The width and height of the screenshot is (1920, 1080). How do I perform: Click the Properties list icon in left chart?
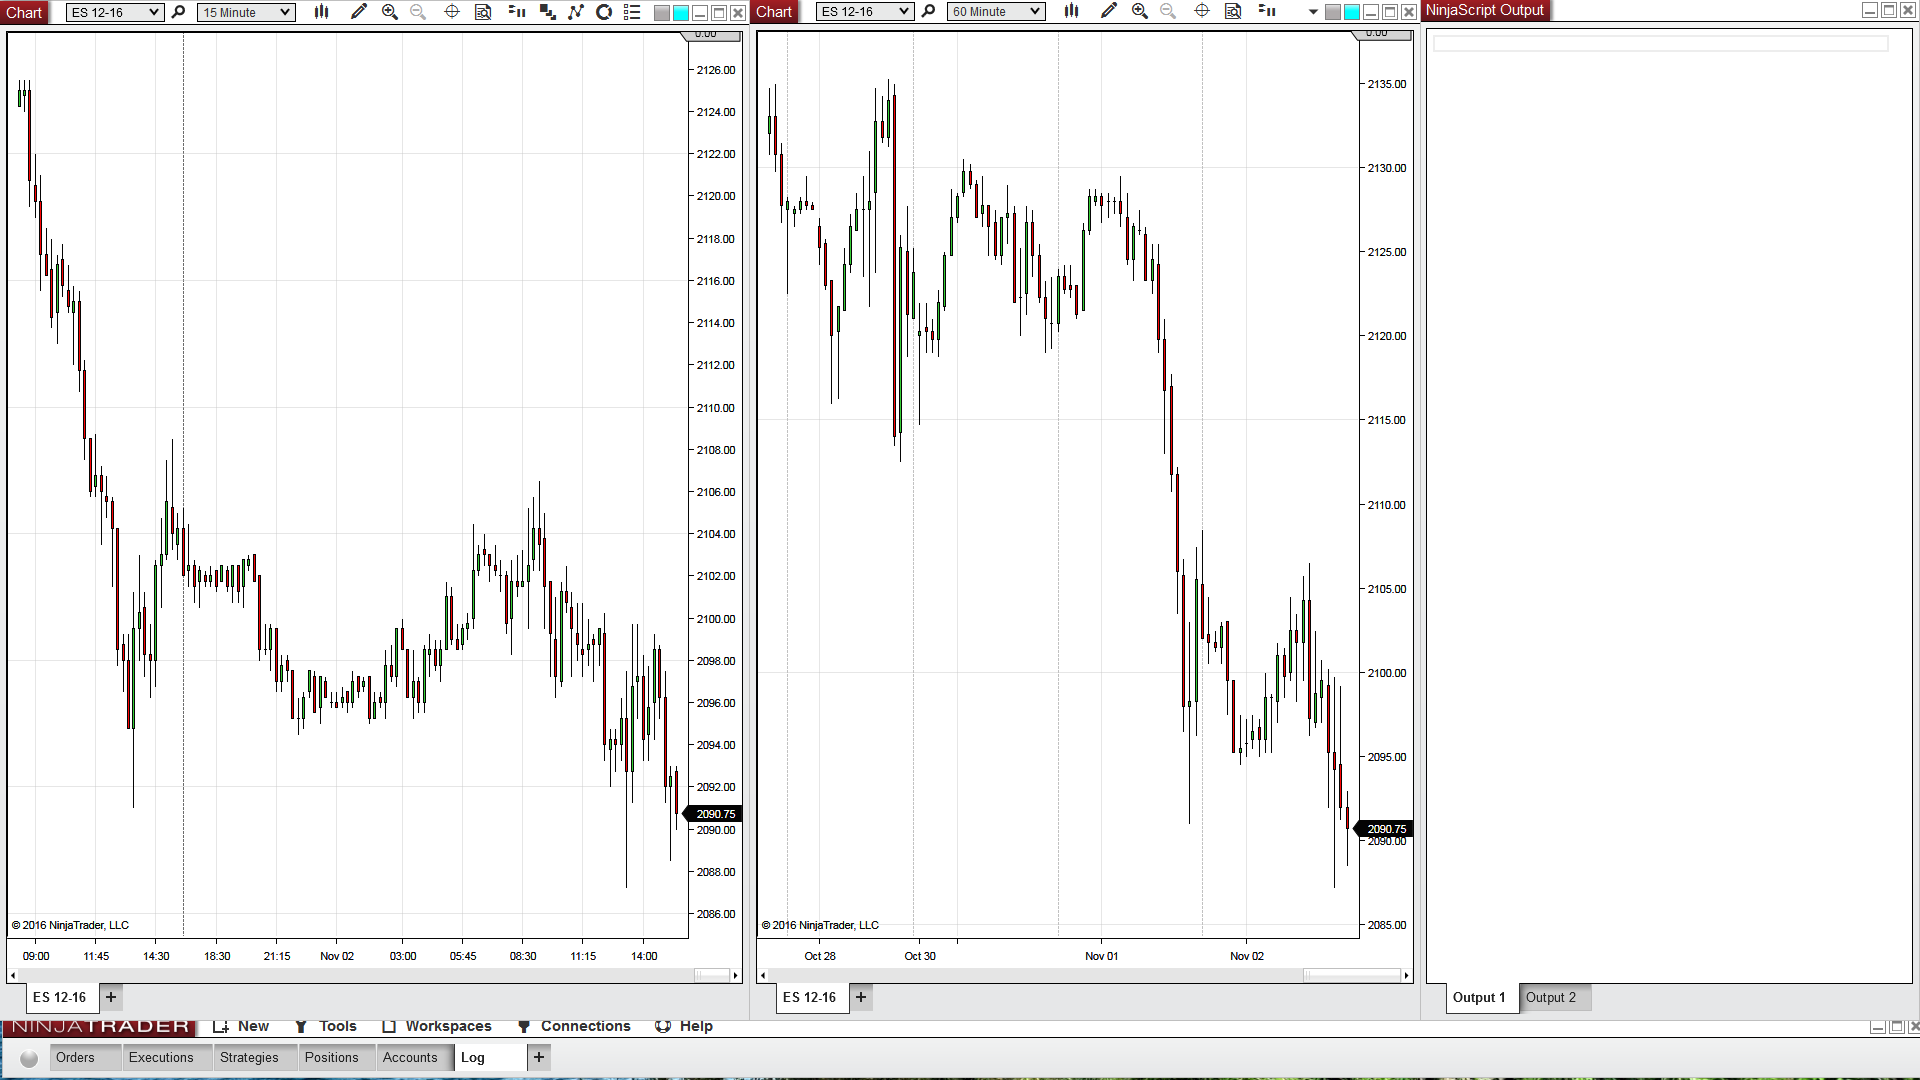pos(632,12)
